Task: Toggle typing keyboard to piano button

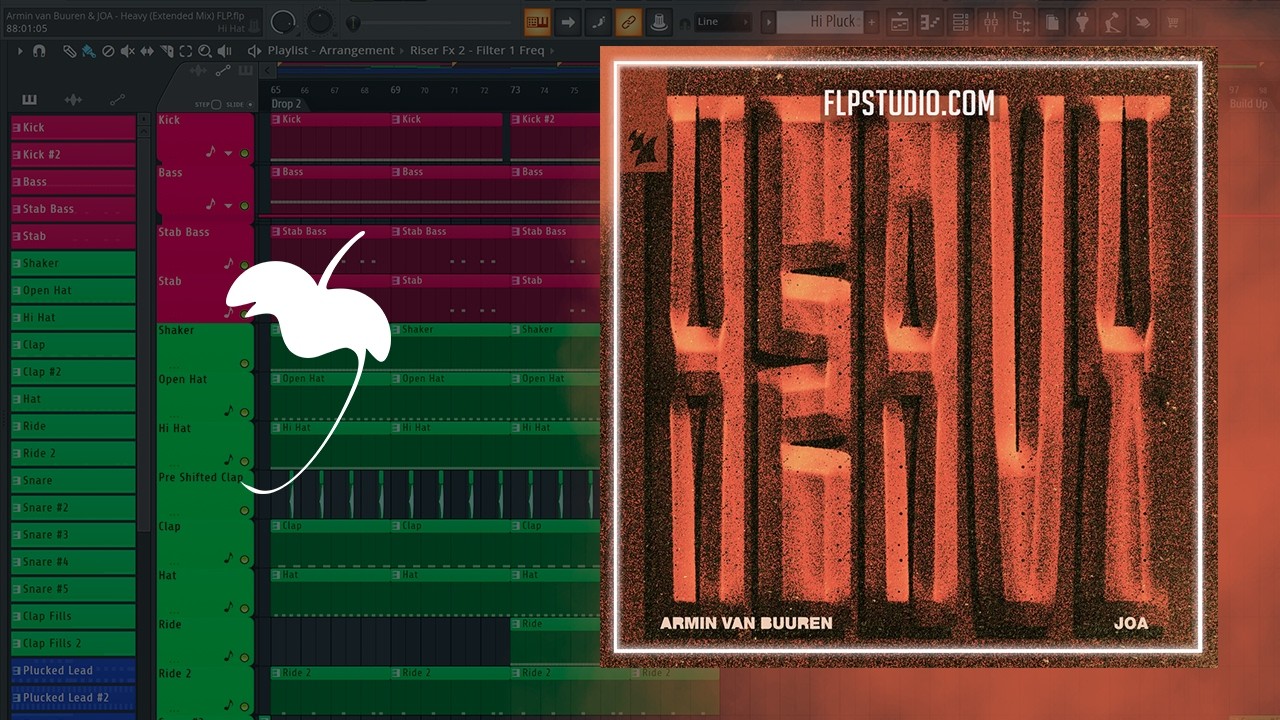Action: 537,21
